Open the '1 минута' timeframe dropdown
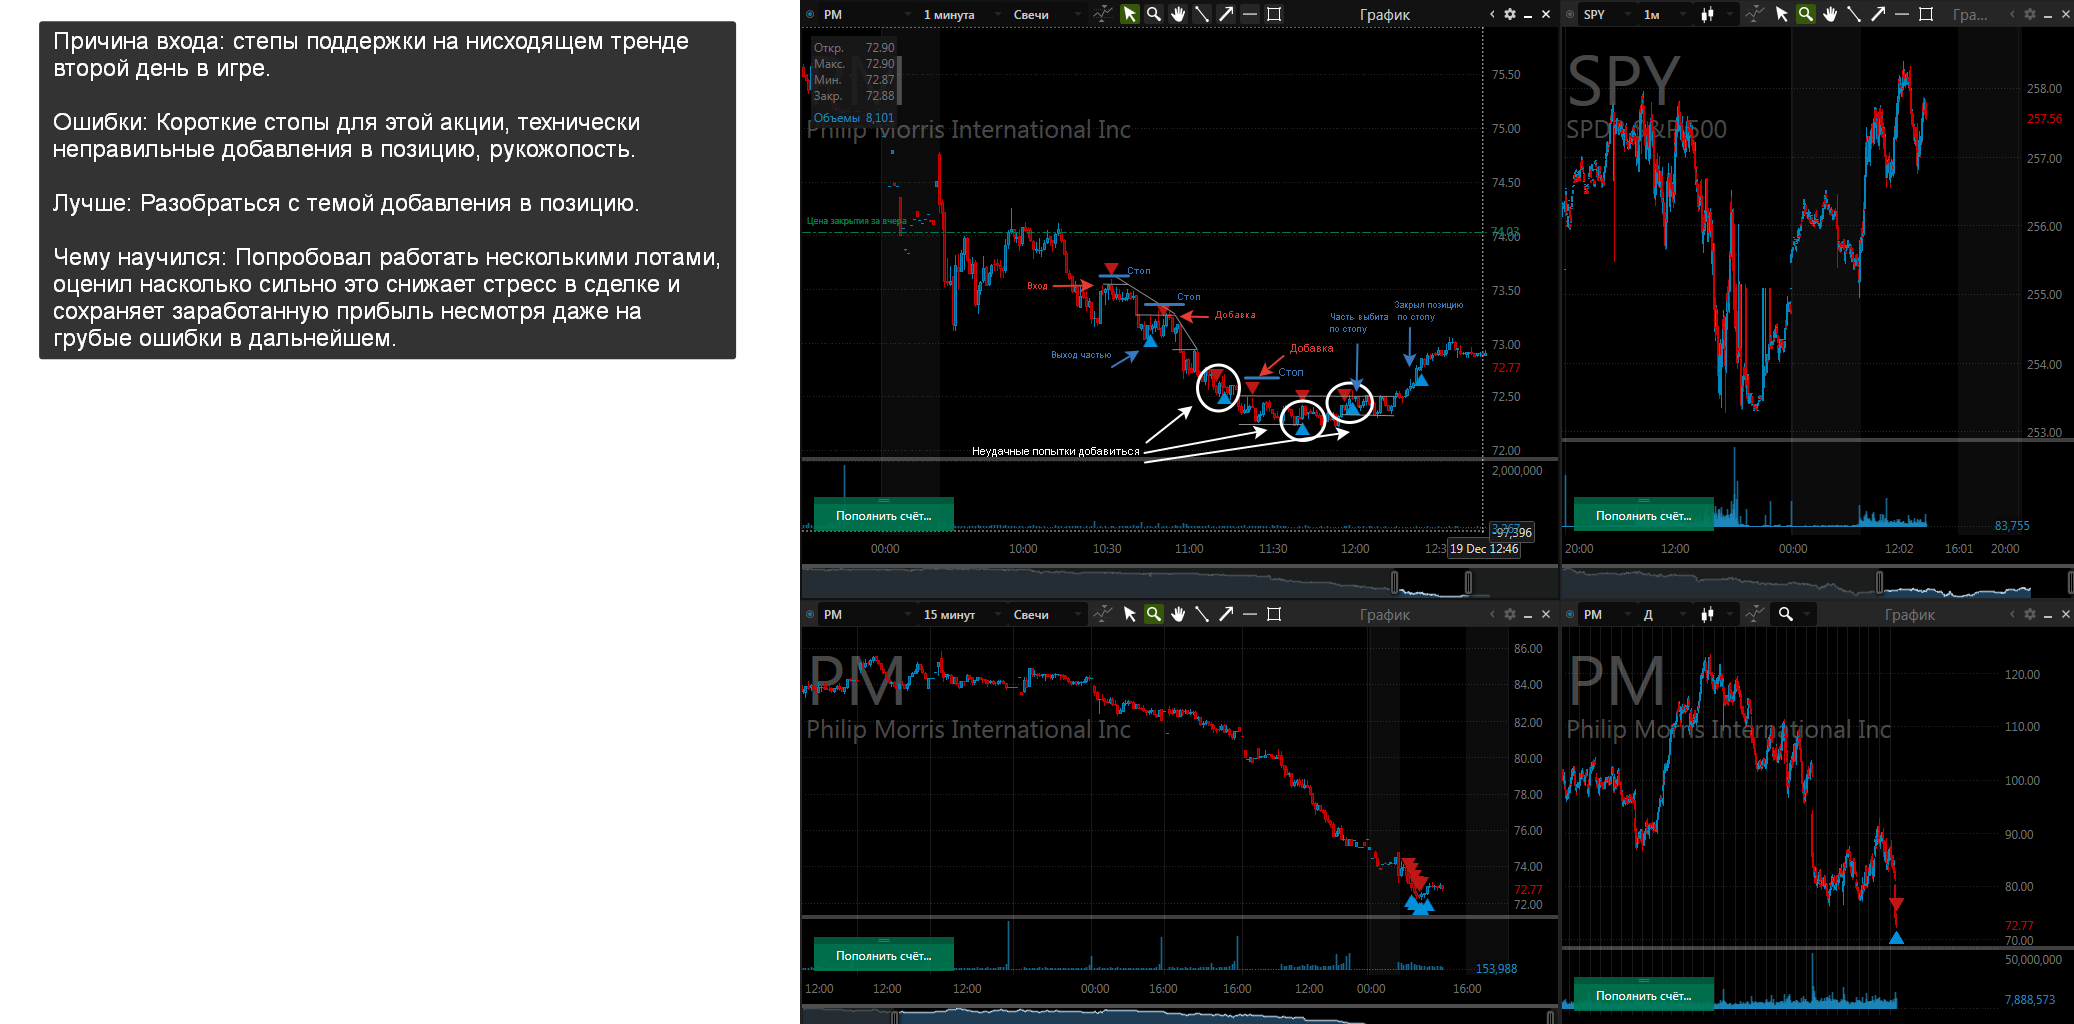 coord(960,14)
